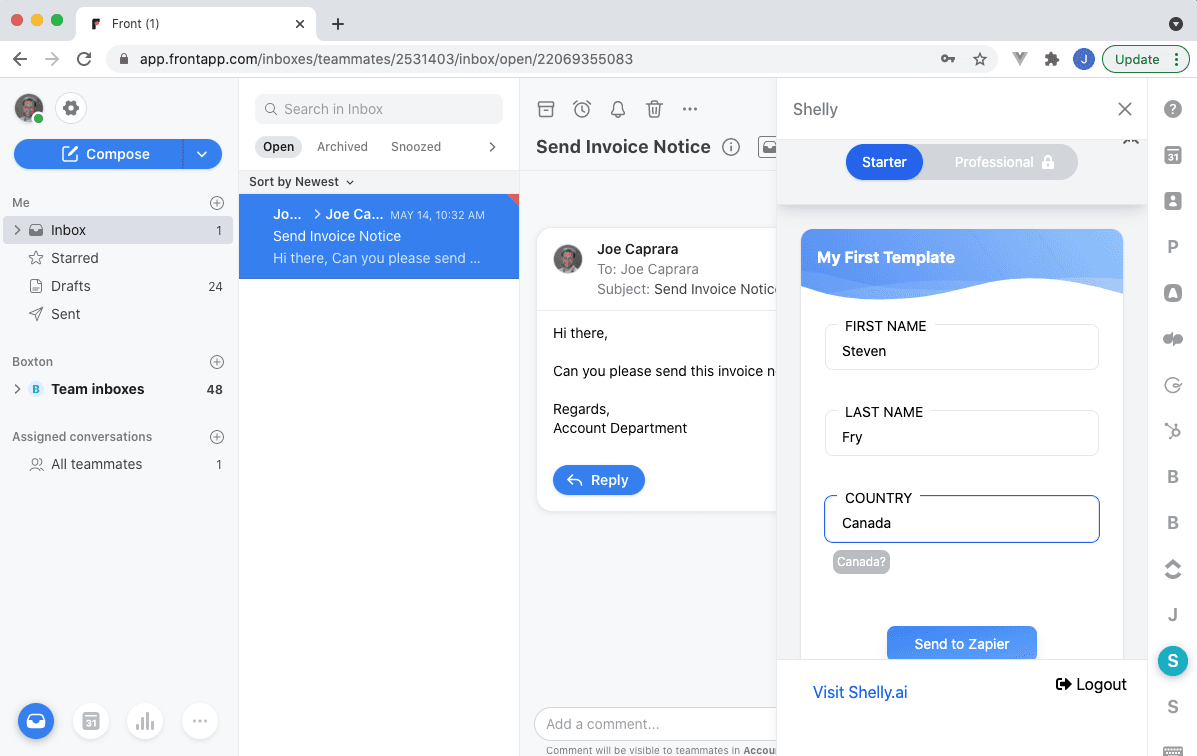Open browser extensions puzzle icon
The height and width of the screenshot is (756, 1197).
tap(1052, 59)
